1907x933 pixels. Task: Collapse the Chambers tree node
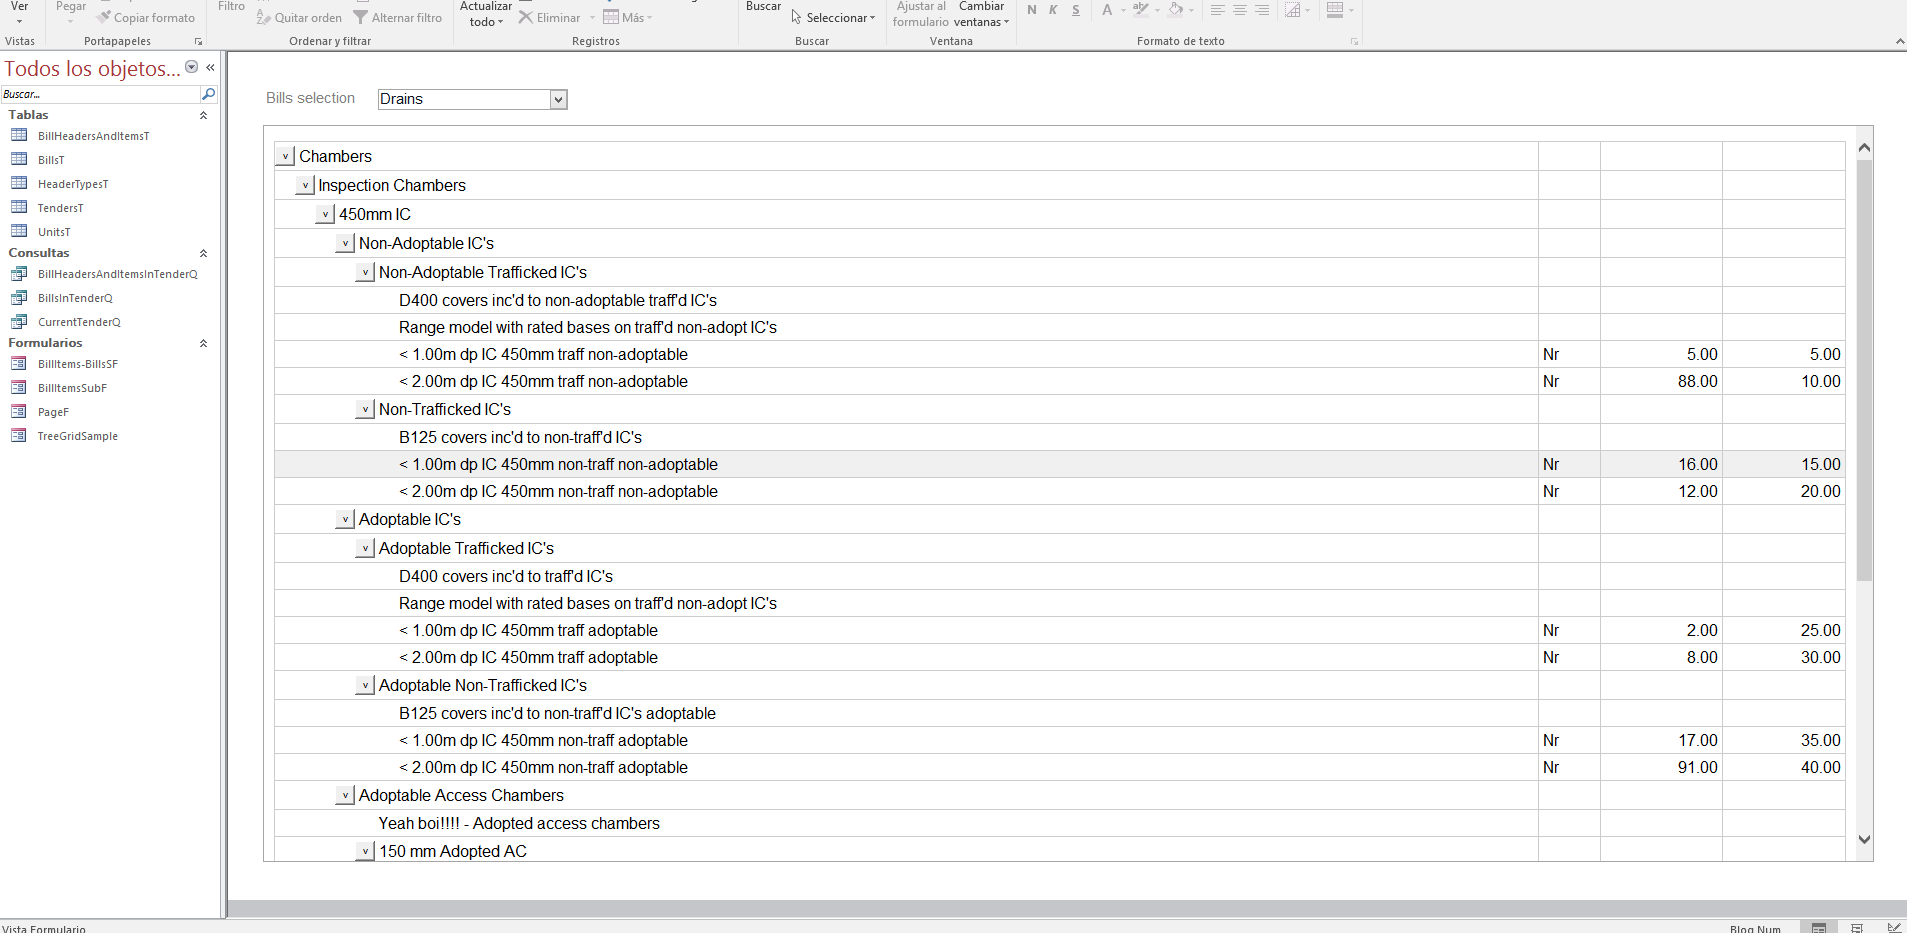(x=285, y=157)
